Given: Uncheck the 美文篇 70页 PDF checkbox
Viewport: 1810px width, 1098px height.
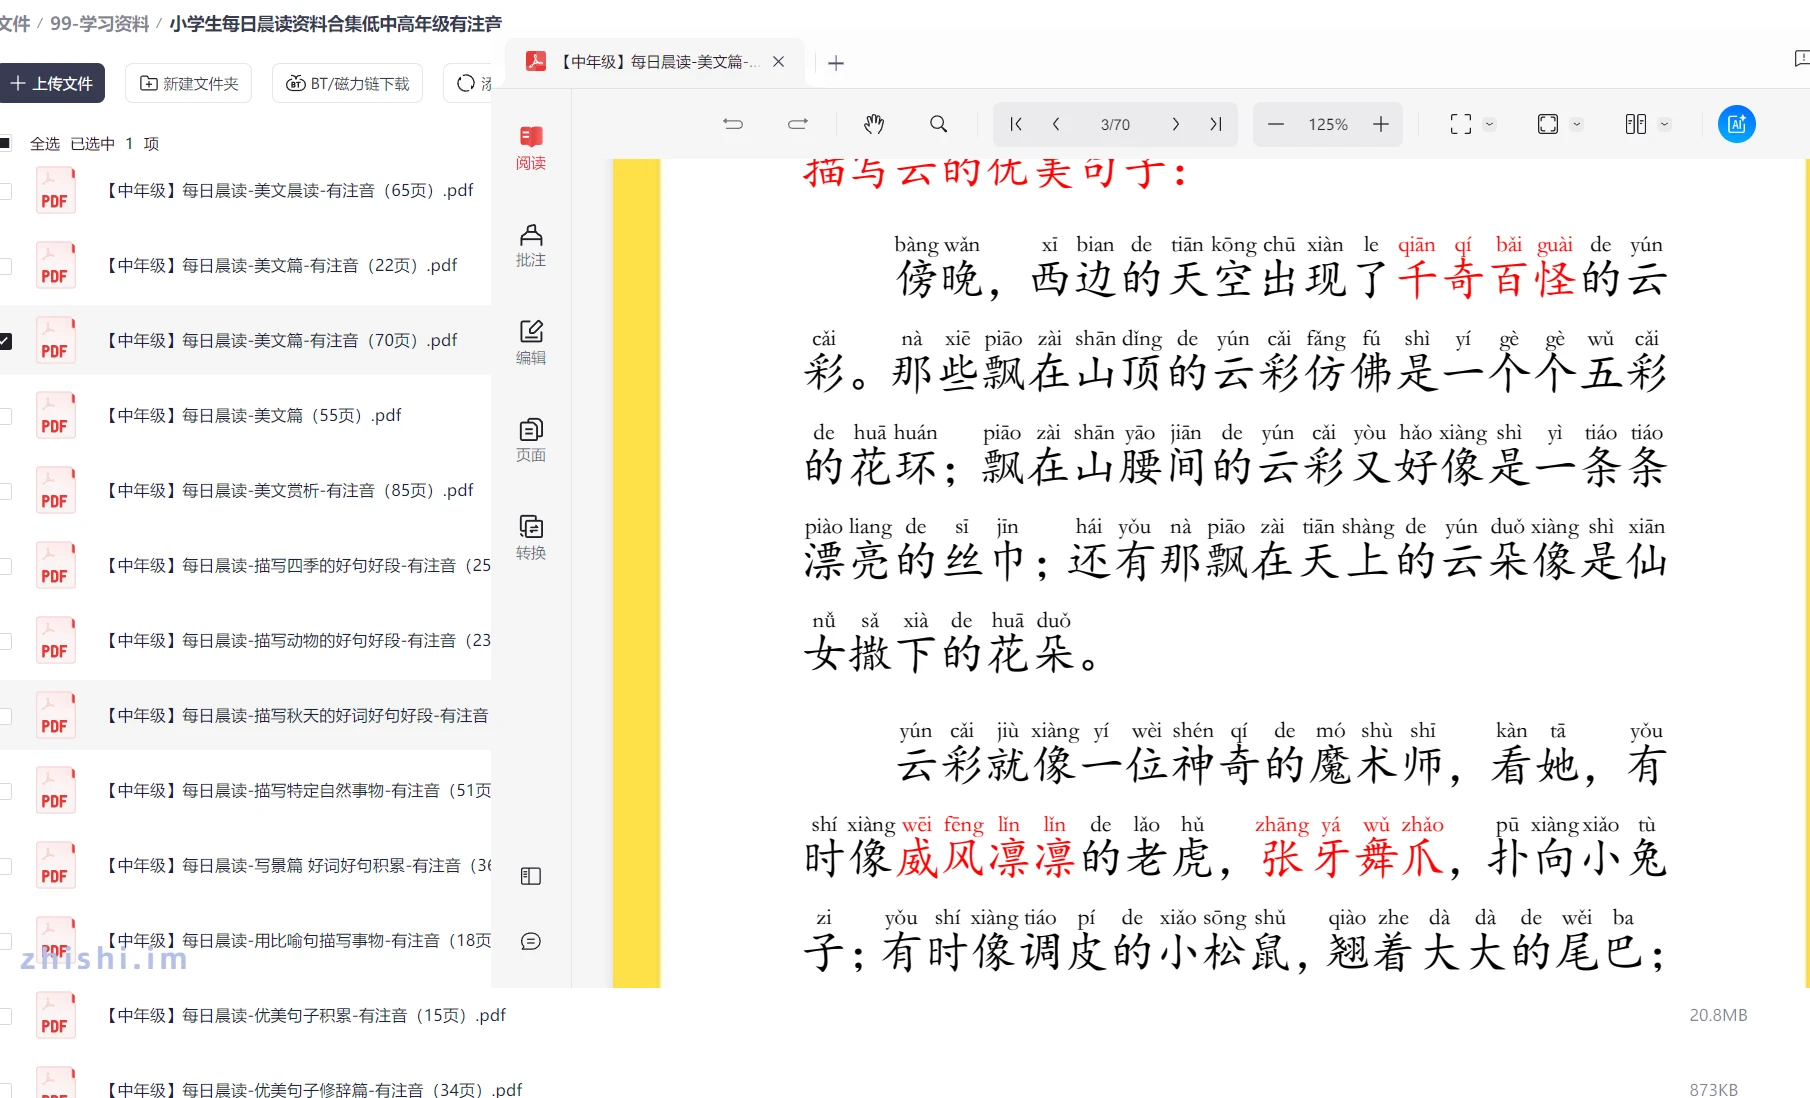Looking at the screenshot, I should (6, 341).
